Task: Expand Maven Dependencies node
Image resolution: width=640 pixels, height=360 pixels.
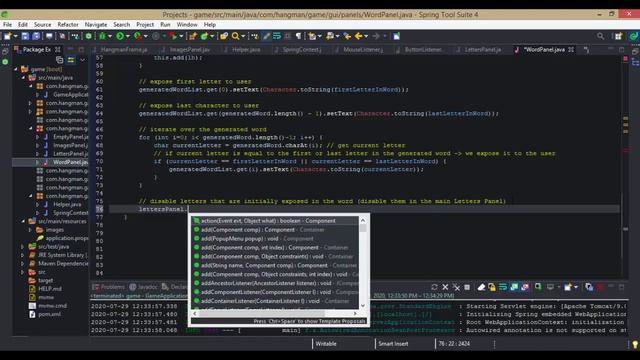Action: tap(23, 264)
